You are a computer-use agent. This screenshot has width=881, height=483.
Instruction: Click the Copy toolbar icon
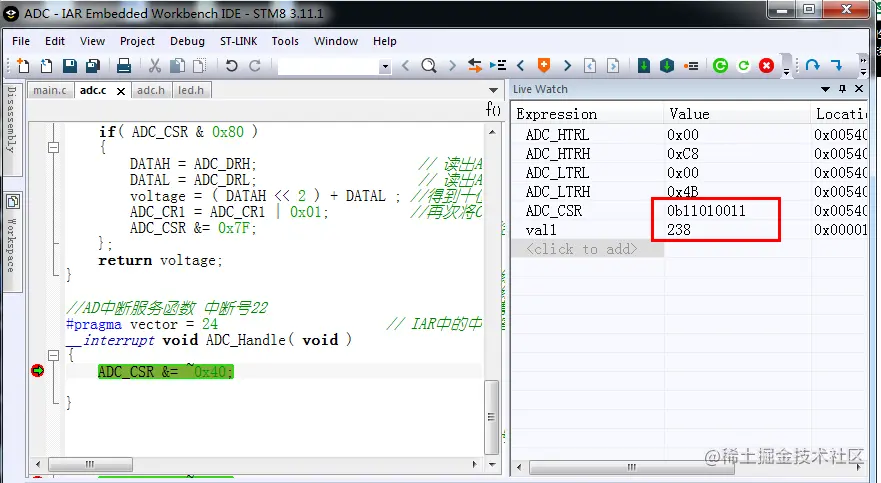pyautogui.click(x=178, y=66)
